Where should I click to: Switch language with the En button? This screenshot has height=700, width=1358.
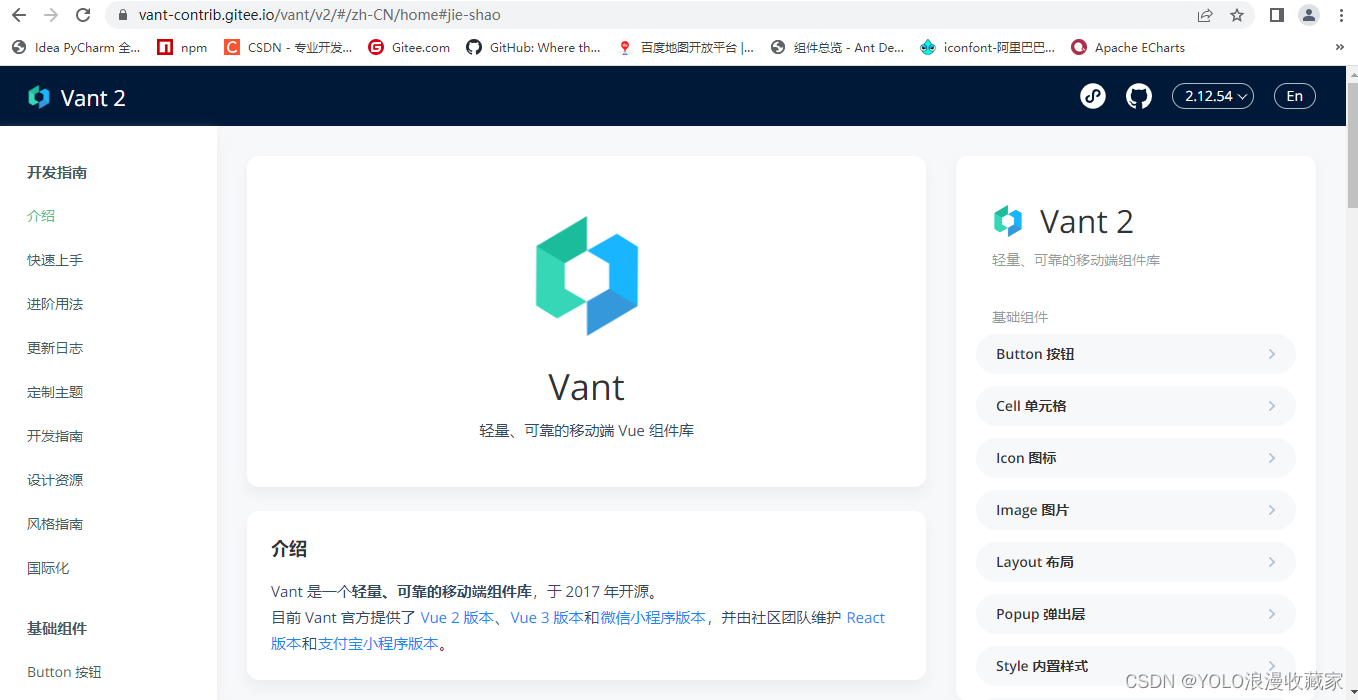[1295, 96]
